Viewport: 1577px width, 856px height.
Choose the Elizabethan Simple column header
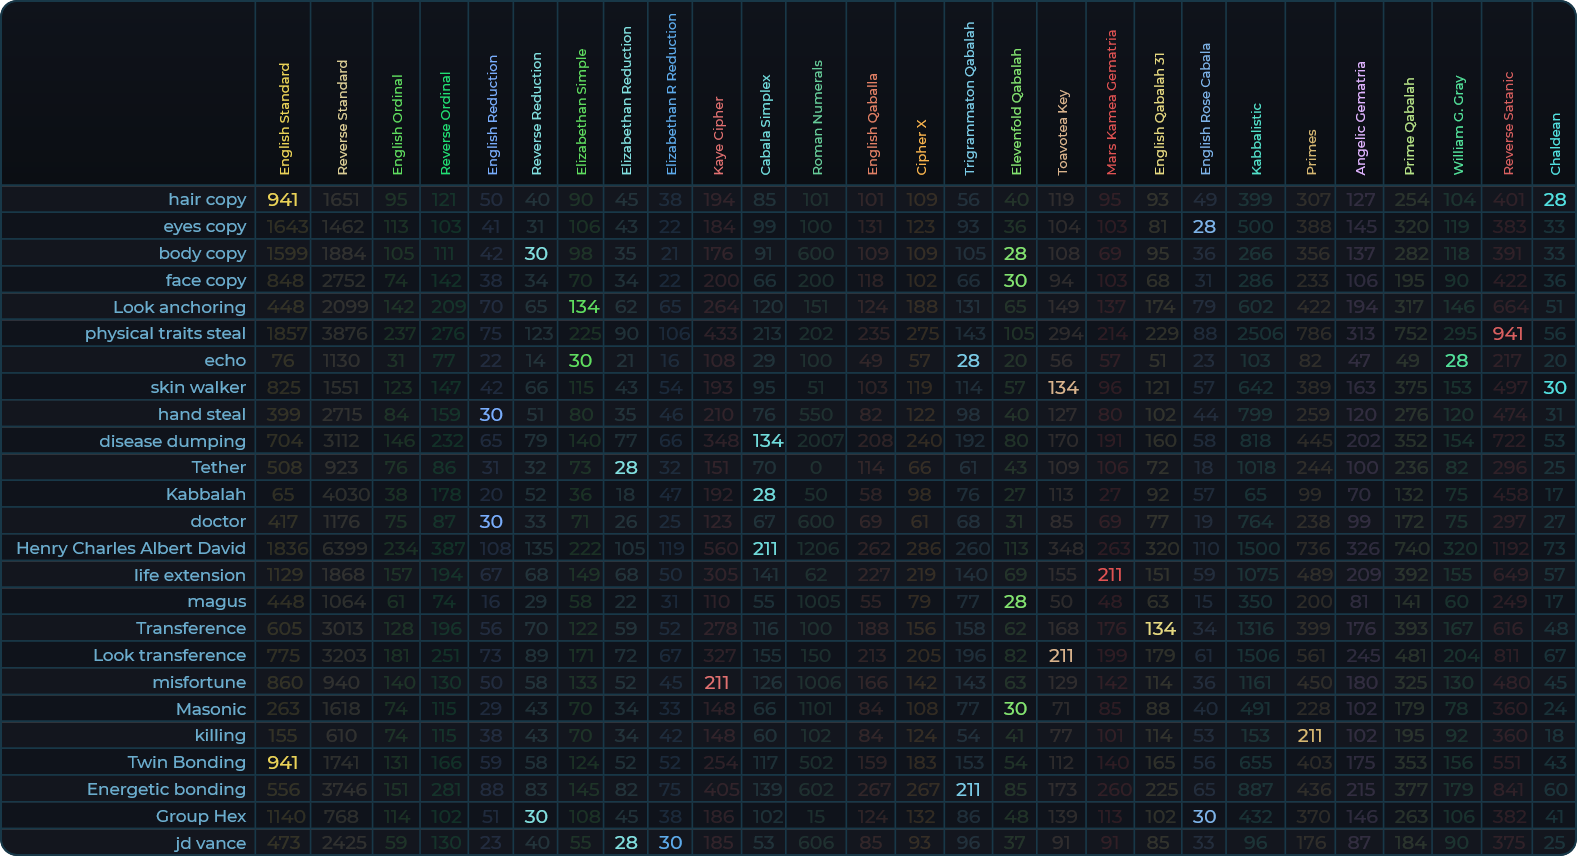[581, 112]
